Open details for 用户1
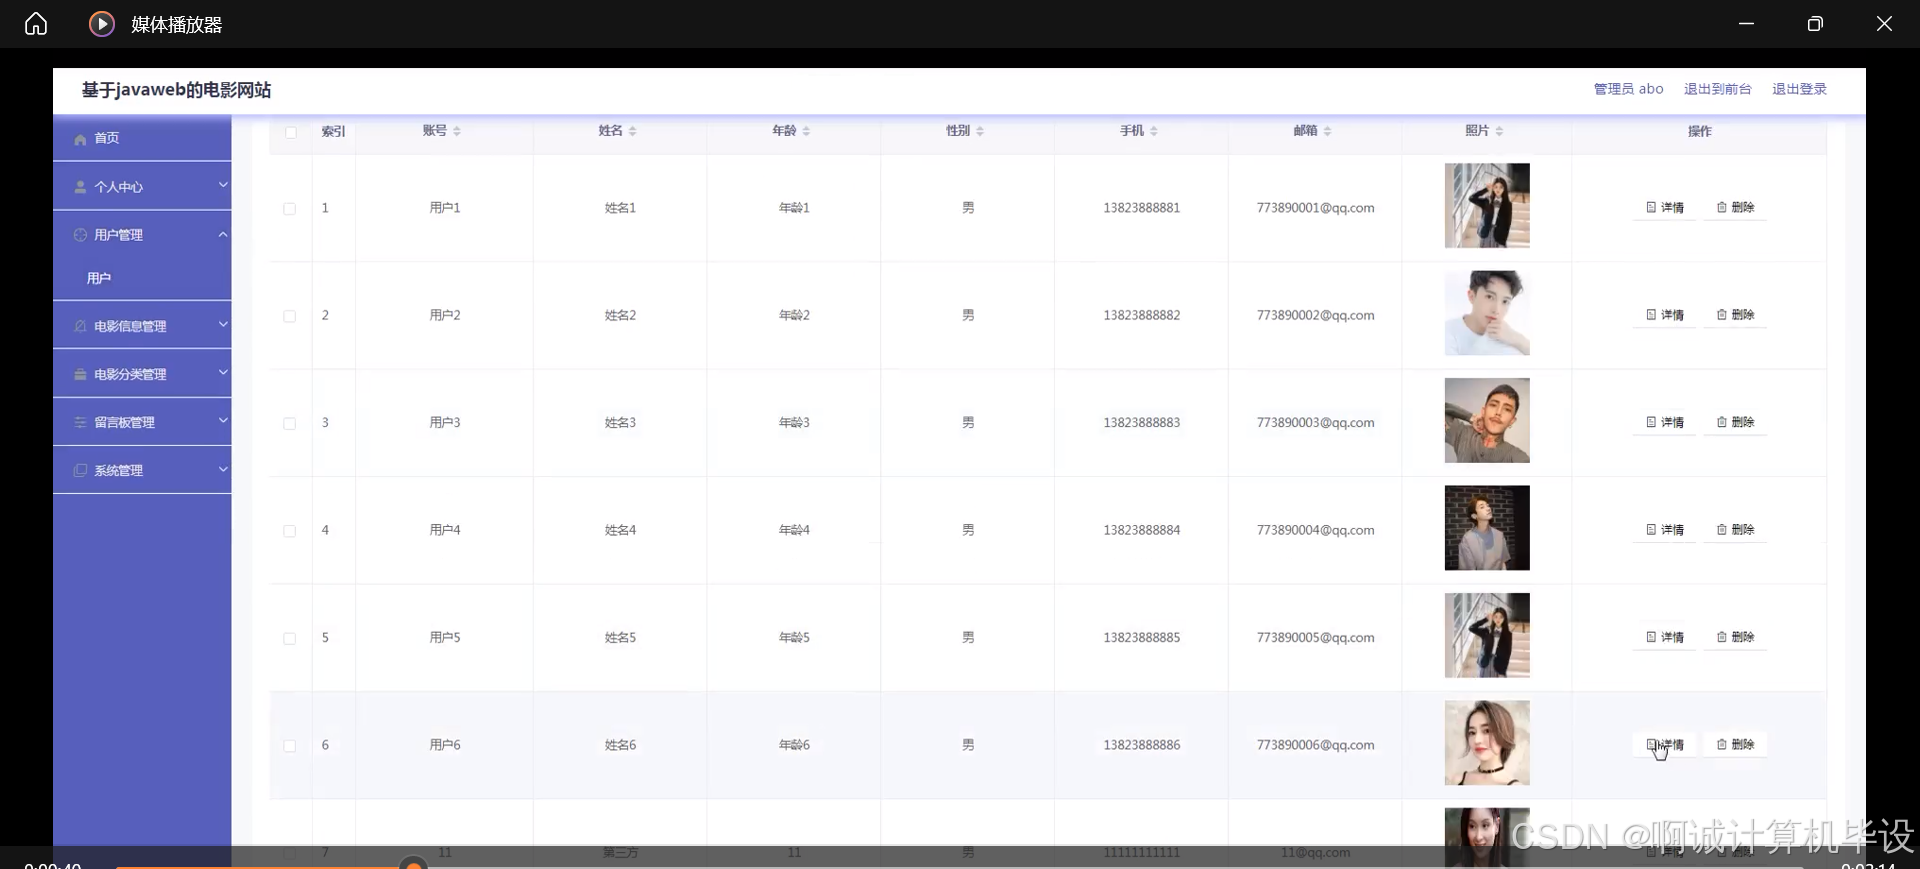 pos(1665,207)
